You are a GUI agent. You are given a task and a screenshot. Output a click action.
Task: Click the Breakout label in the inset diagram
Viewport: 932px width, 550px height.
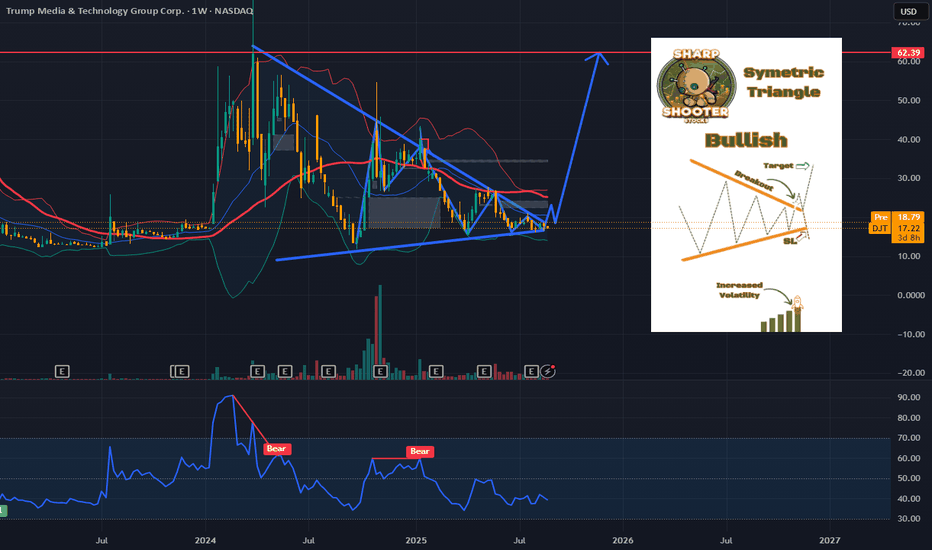[x=754, y=181]
